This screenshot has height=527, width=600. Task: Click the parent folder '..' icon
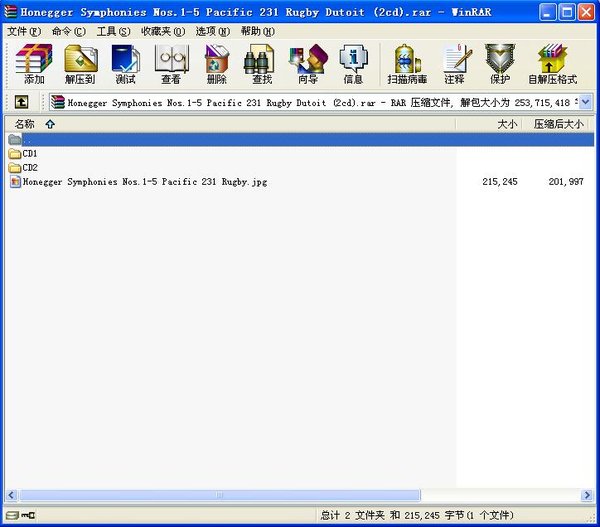[15, 140]
